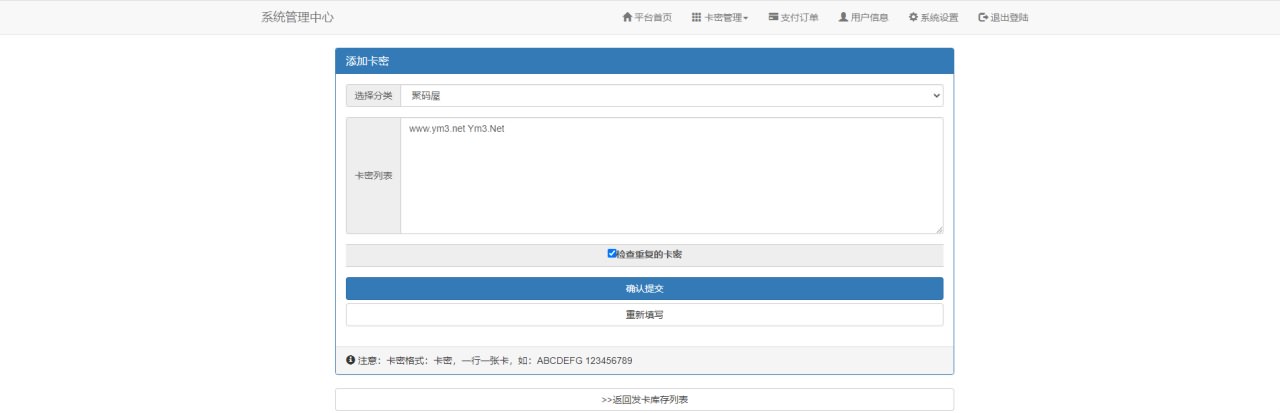The width and height of the screenshot is (1280, 413).
Task: Open the 系统设置 menu item
Action: pos(933,17)
